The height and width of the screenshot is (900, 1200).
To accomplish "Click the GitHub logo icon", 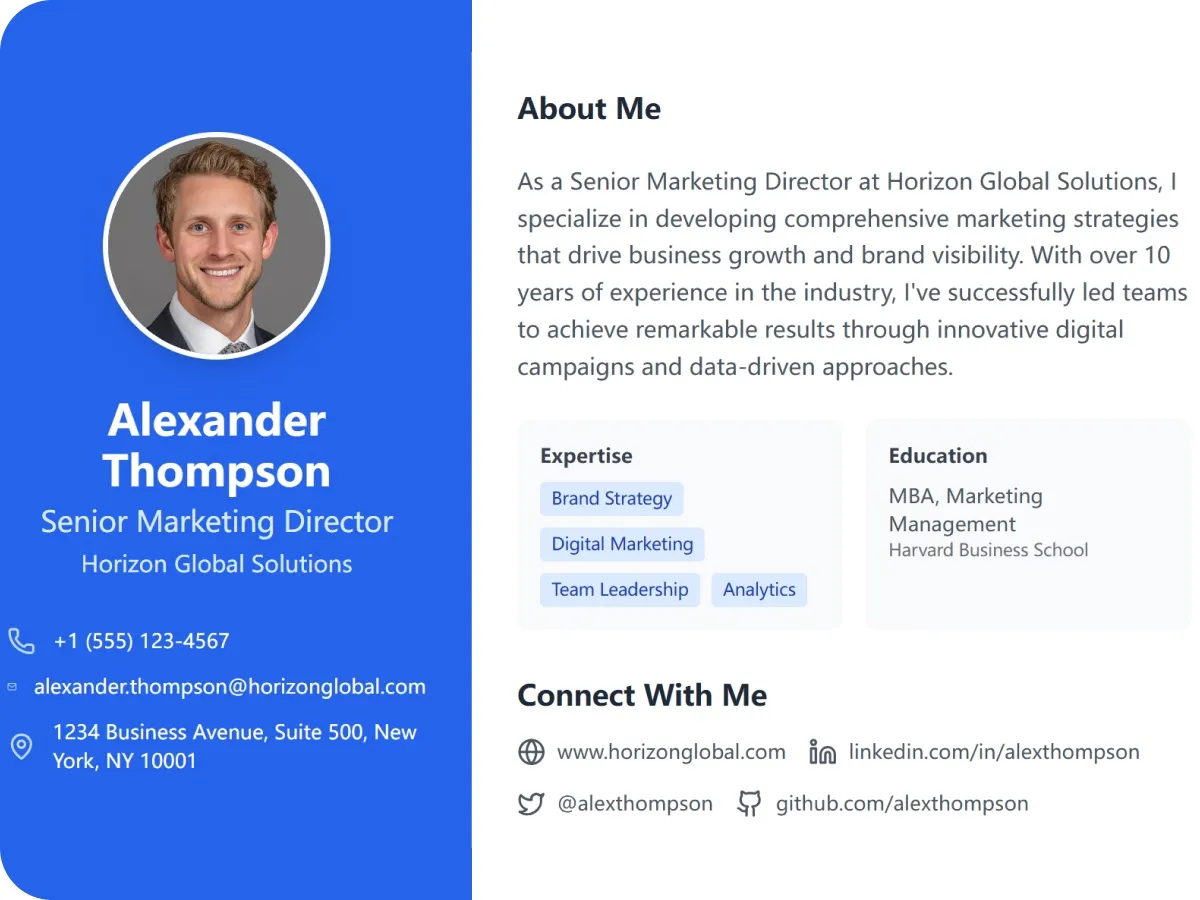I will point(749,804).
